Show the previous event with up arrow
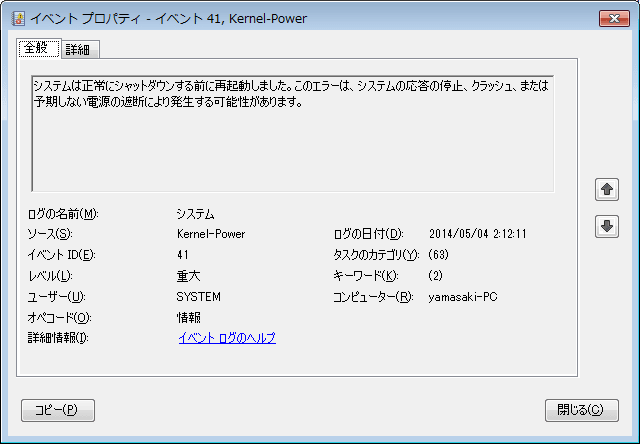 point(607,189)
